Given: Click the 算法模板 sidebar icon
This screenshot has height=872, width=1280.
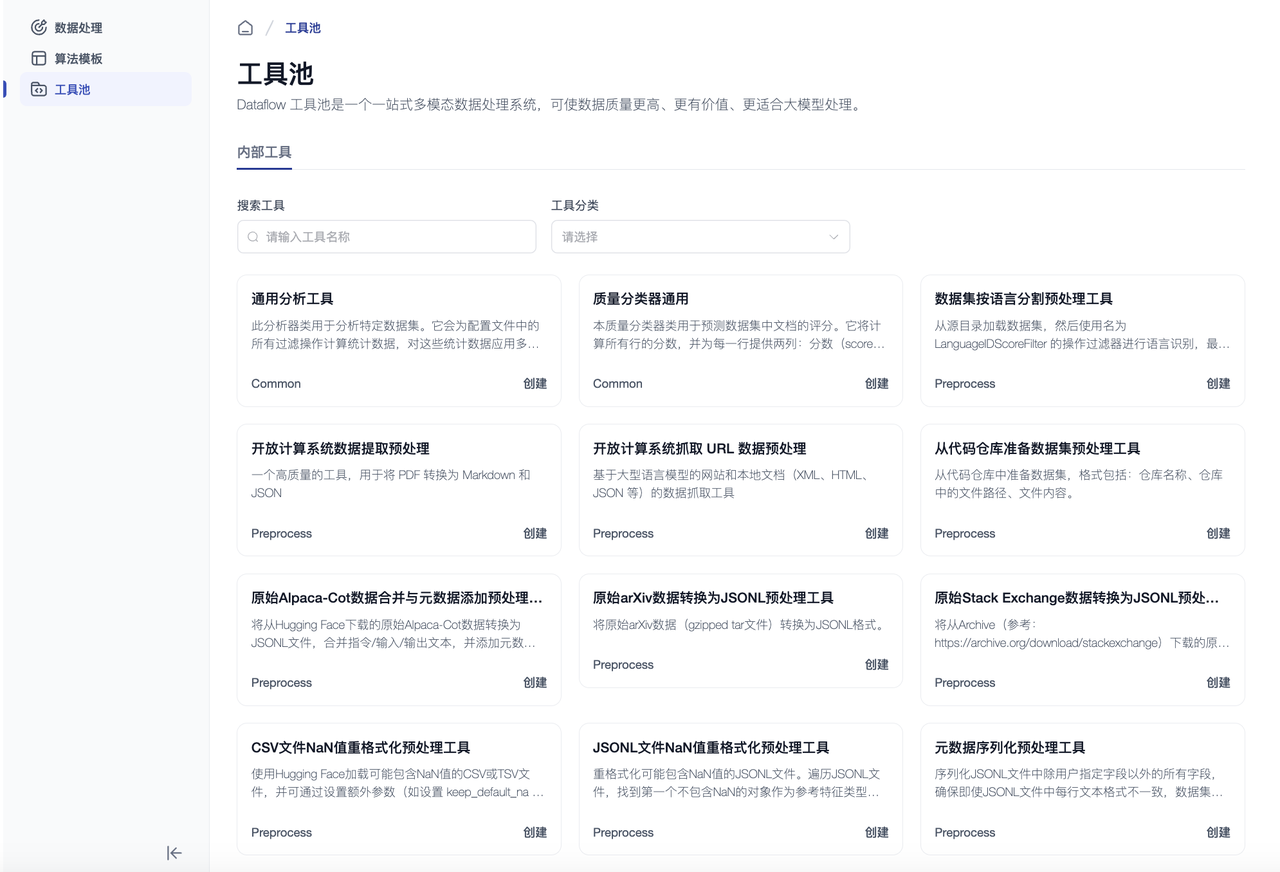Looking at the screenshot, I should coord(39,58).
